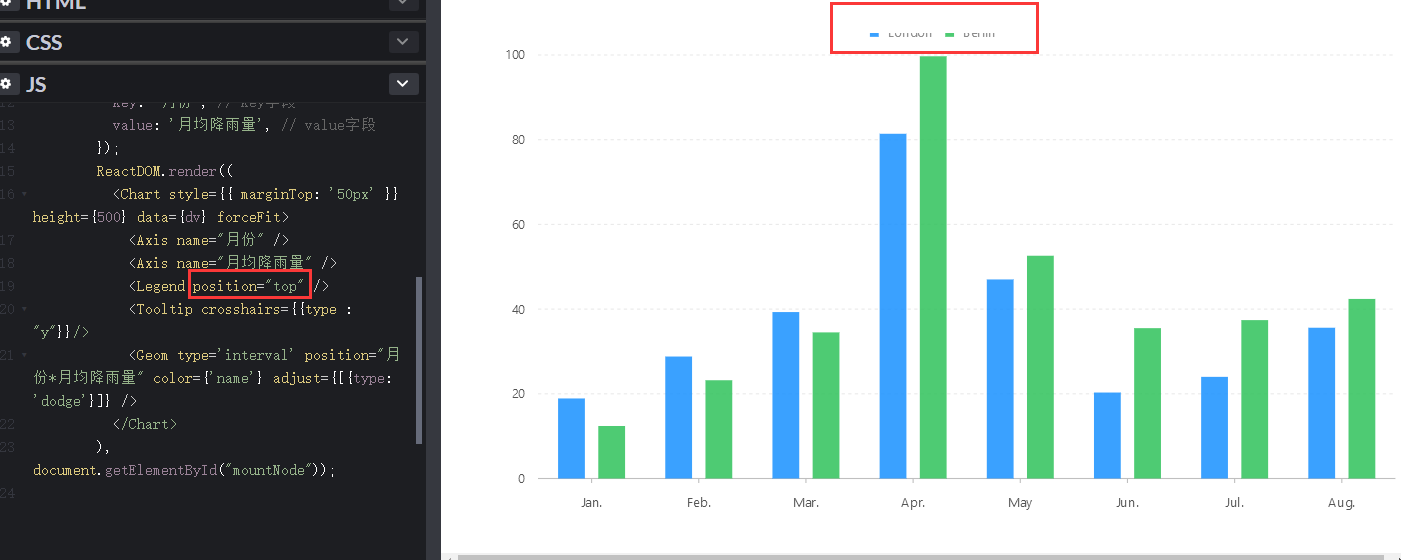1401x560 pixels.
Task: Click the green Berlin bar for May
Action: click(1040, 367)
